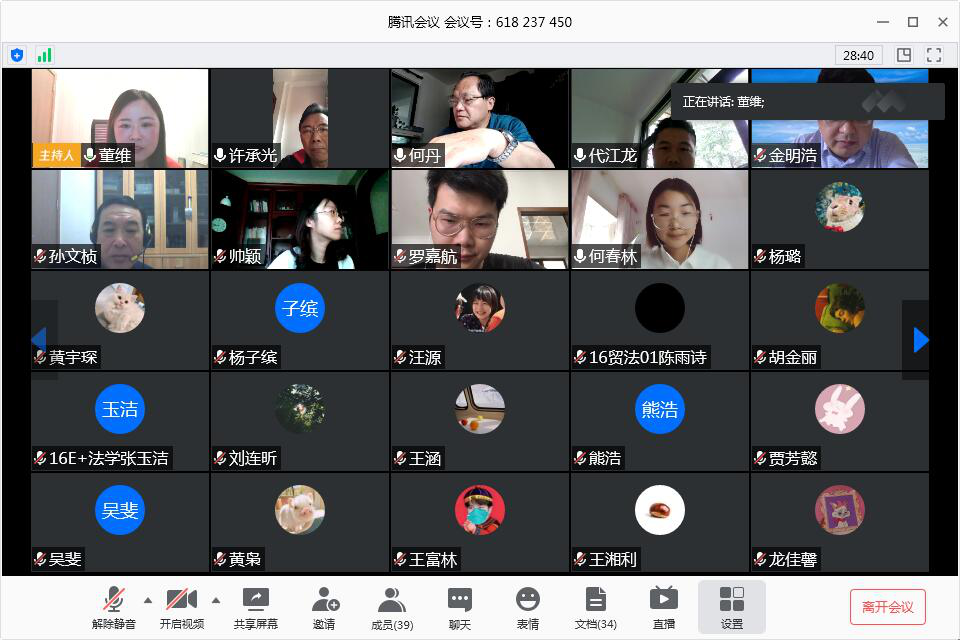960x640 pixels.
Task: Unmute microphone (解除静音)
Action: [x=114, y=607]
